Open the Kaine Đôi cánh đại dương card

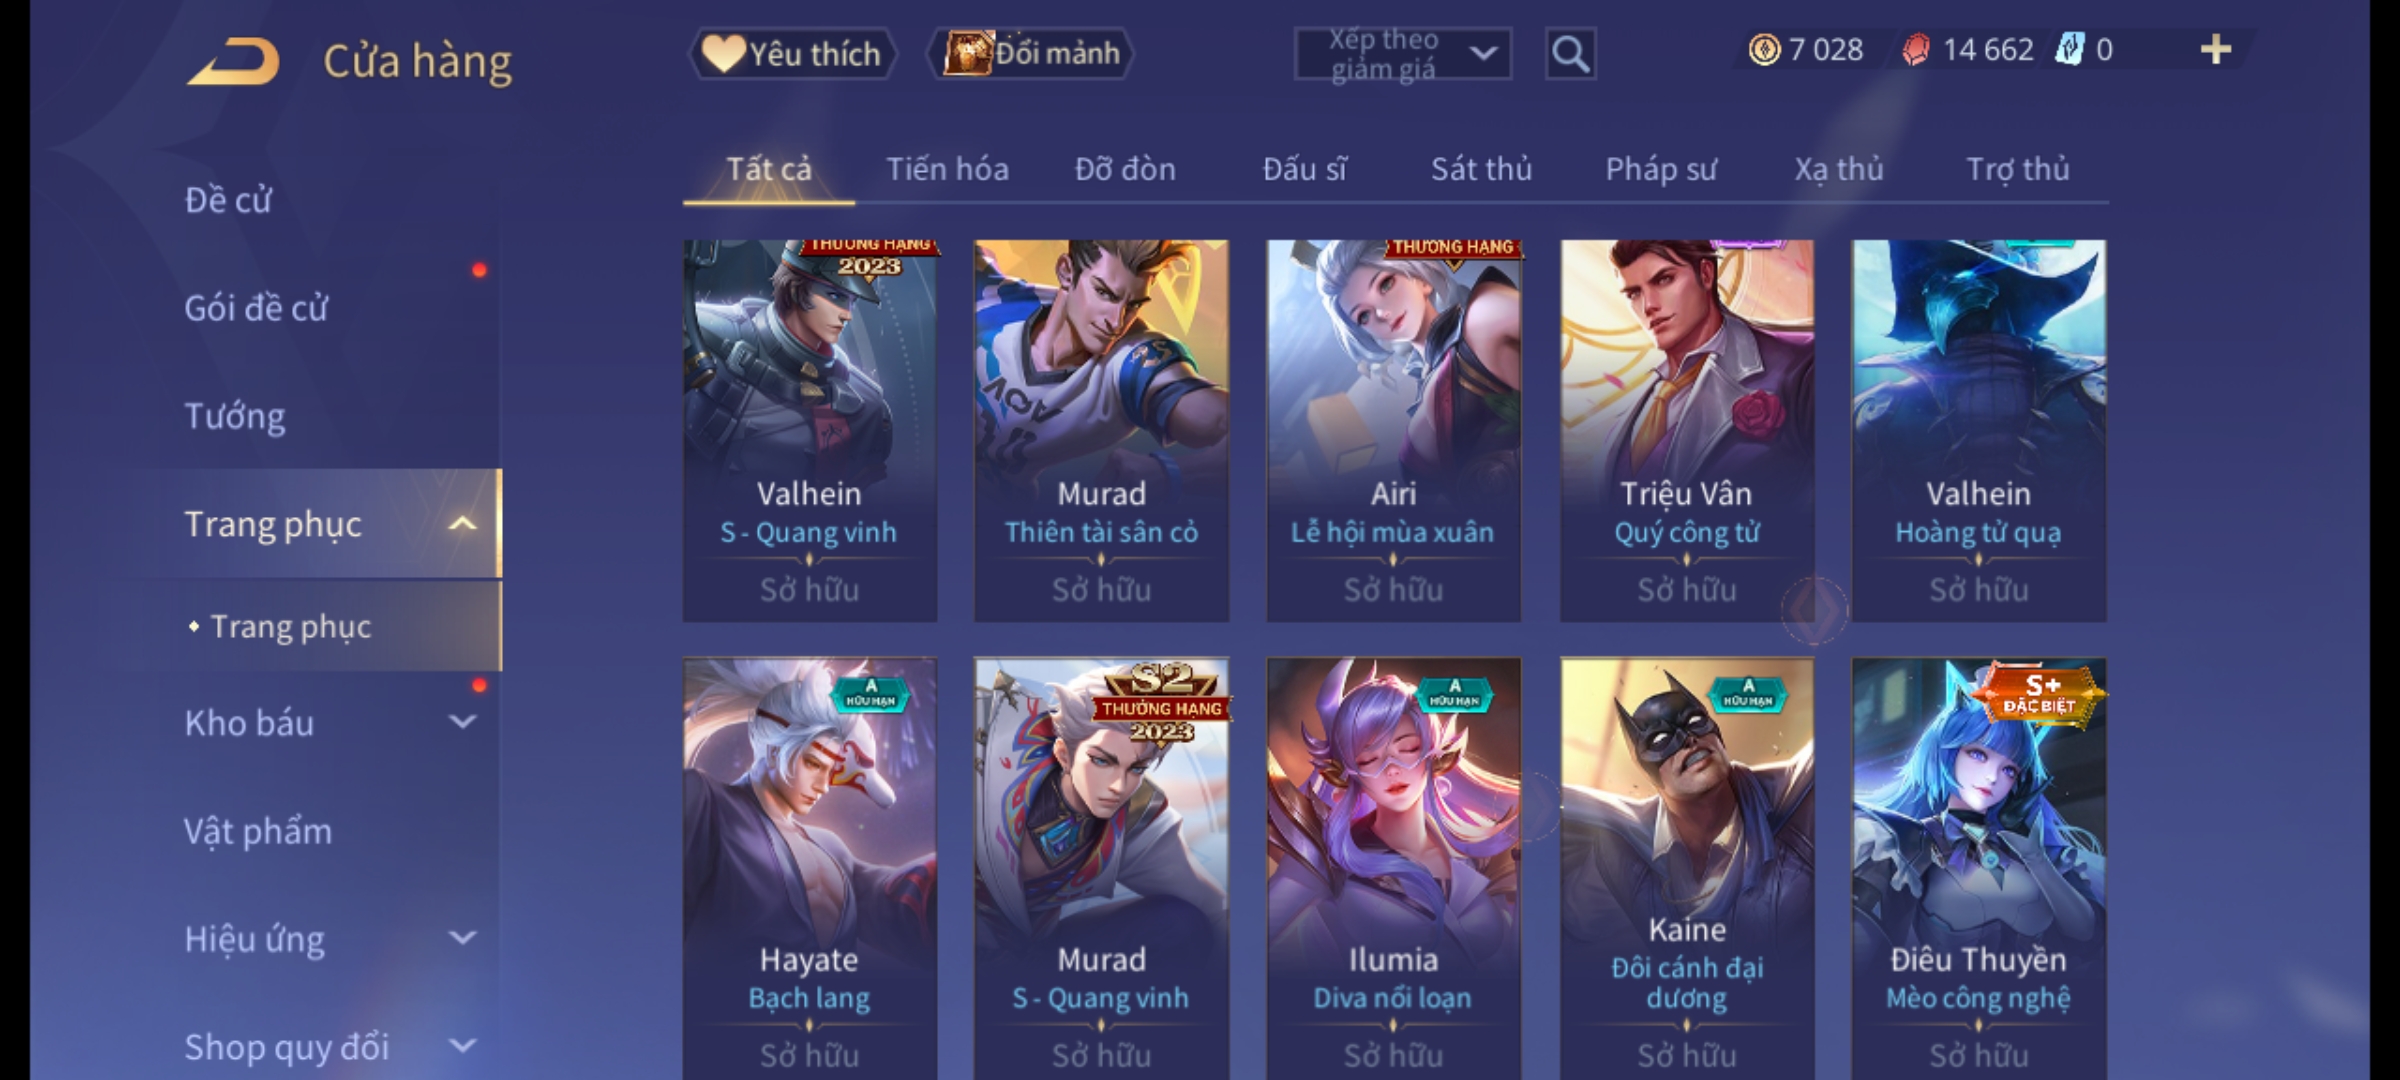(1686, 868)
